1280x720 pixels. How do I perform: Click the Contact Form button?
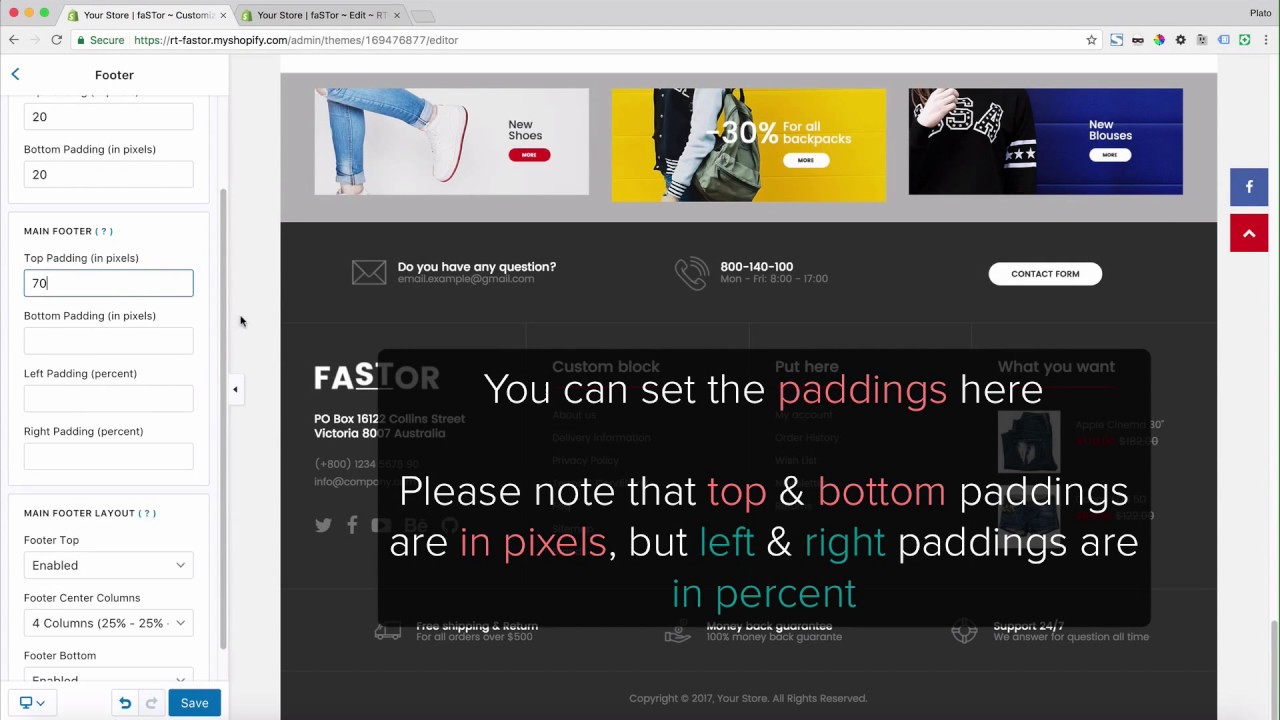tap(1045, 273)
